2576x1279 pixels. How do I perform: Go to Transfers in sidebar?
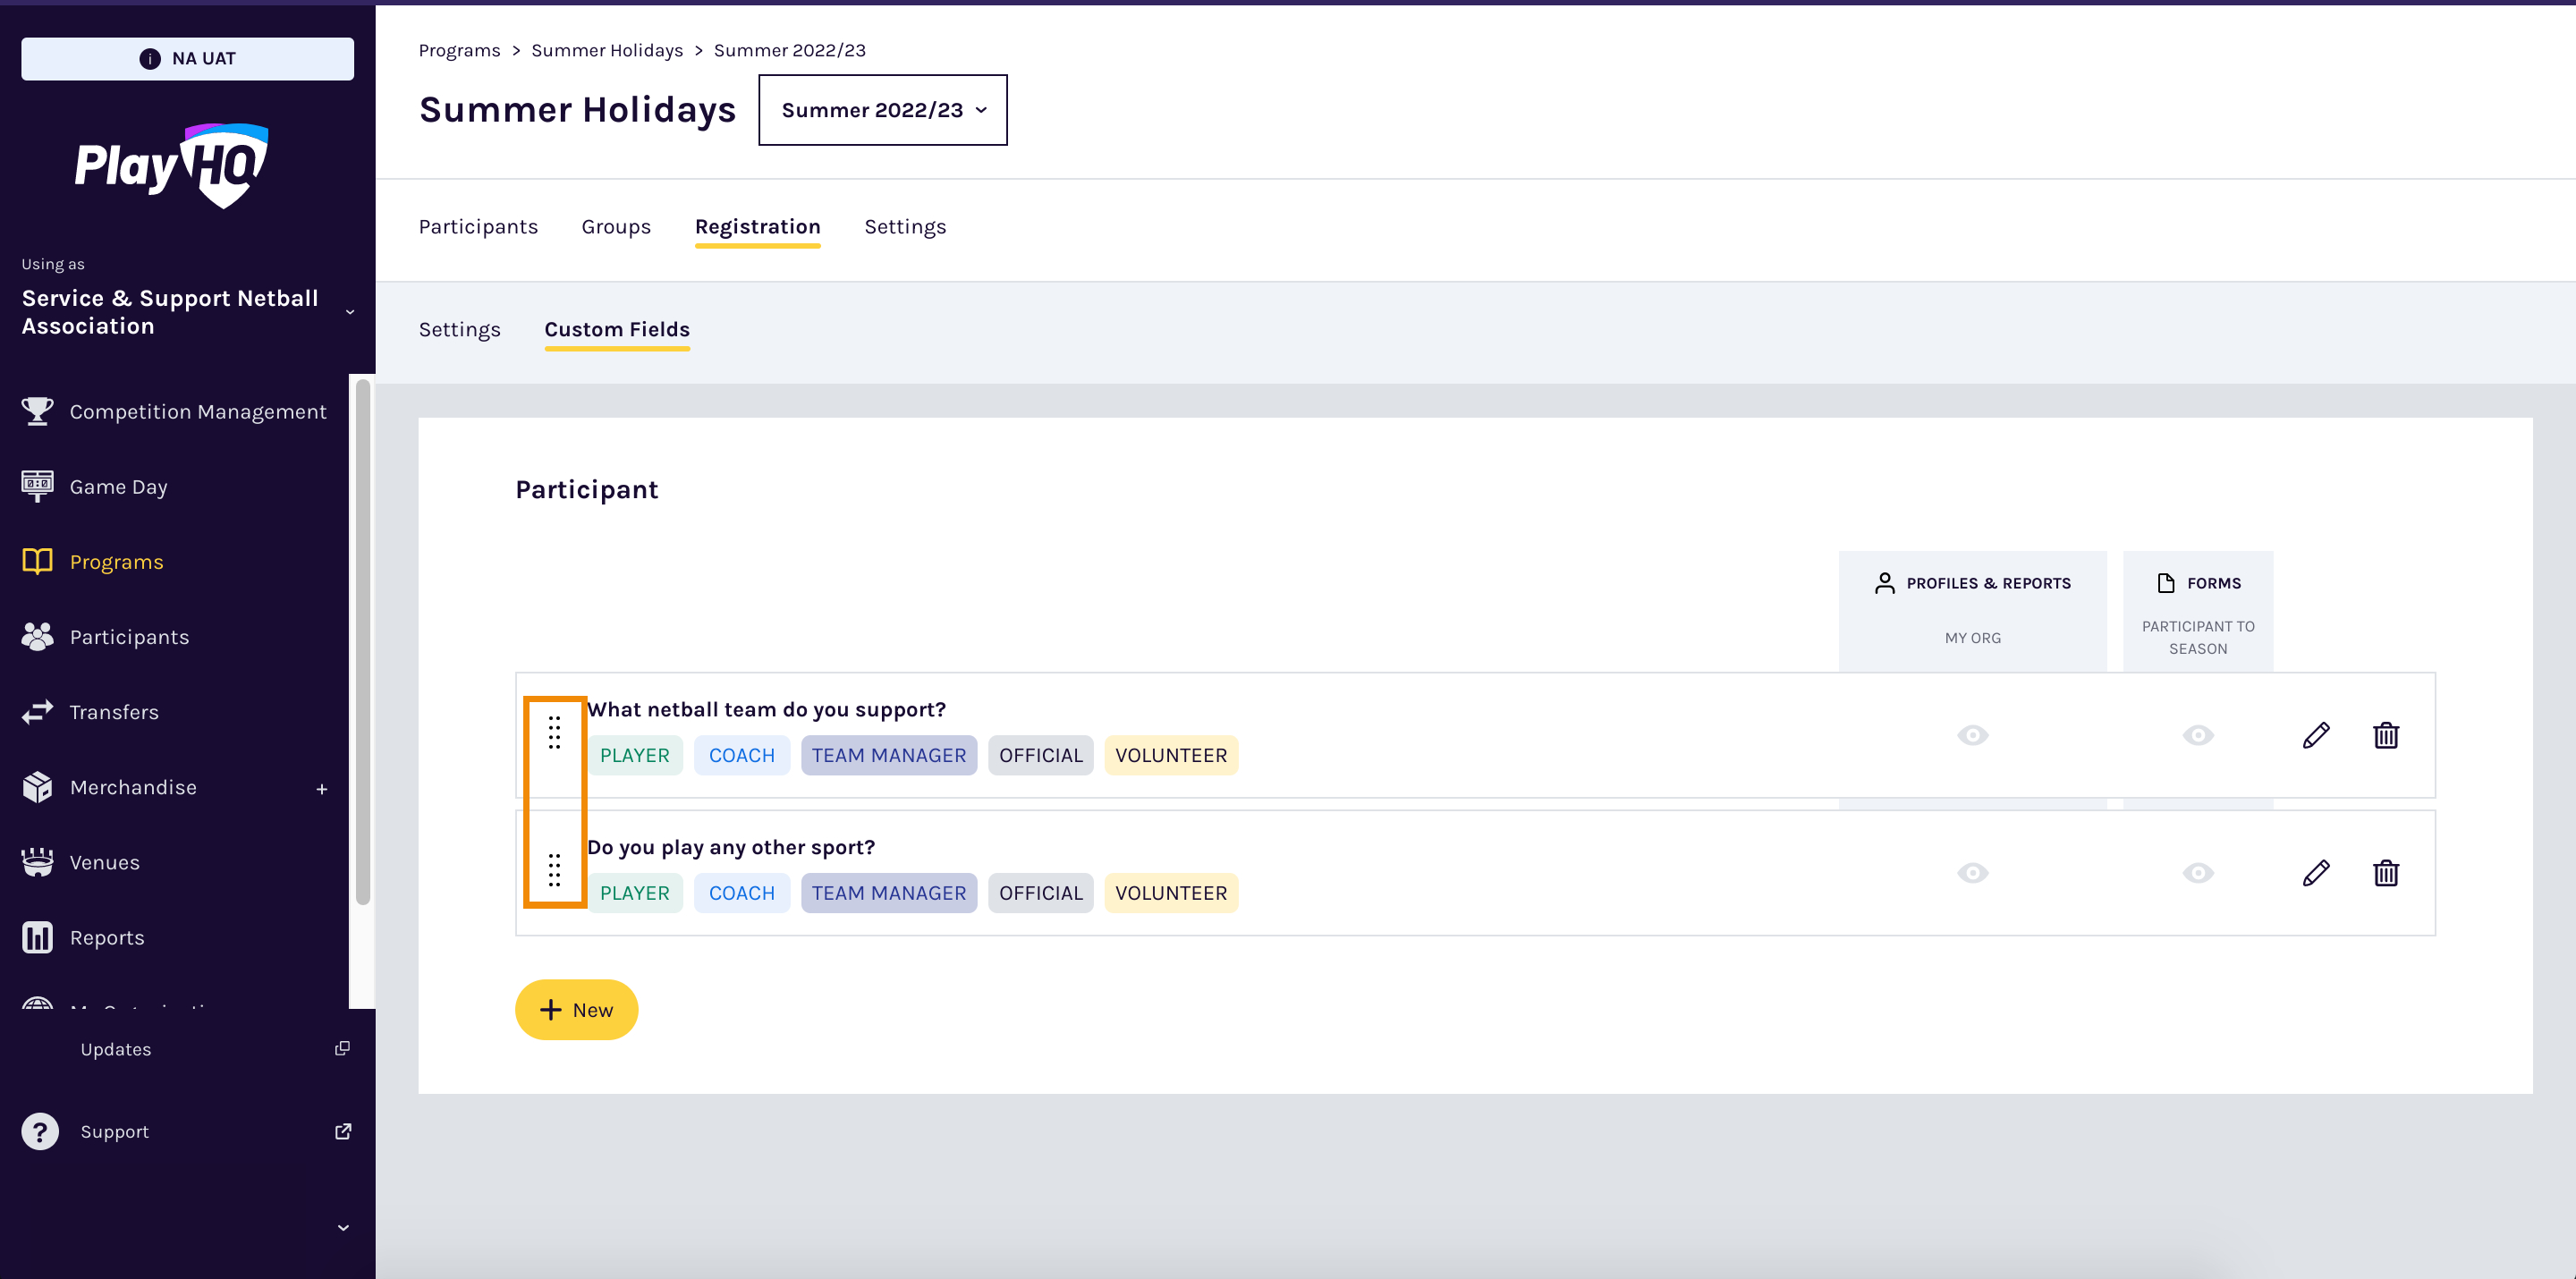click(x=114, y=712)
